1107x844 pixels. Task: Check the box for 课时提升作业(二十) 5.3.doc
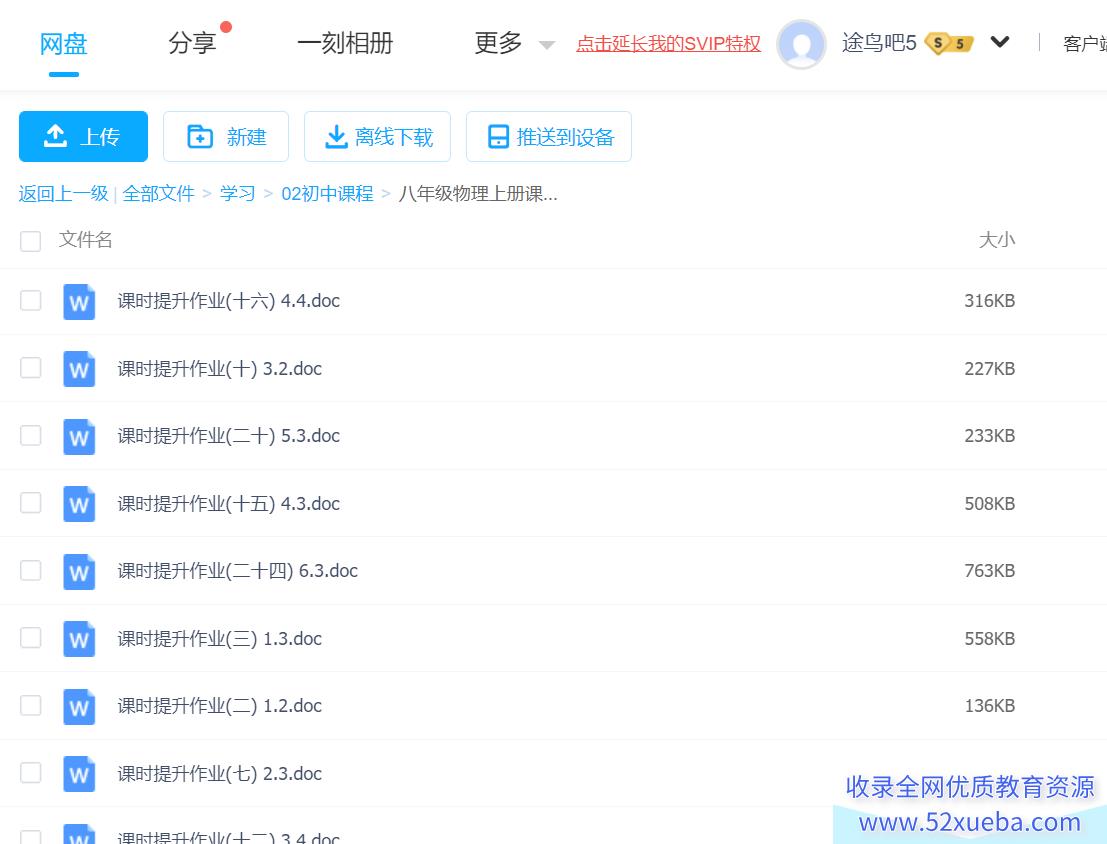[x=30, y=435]
